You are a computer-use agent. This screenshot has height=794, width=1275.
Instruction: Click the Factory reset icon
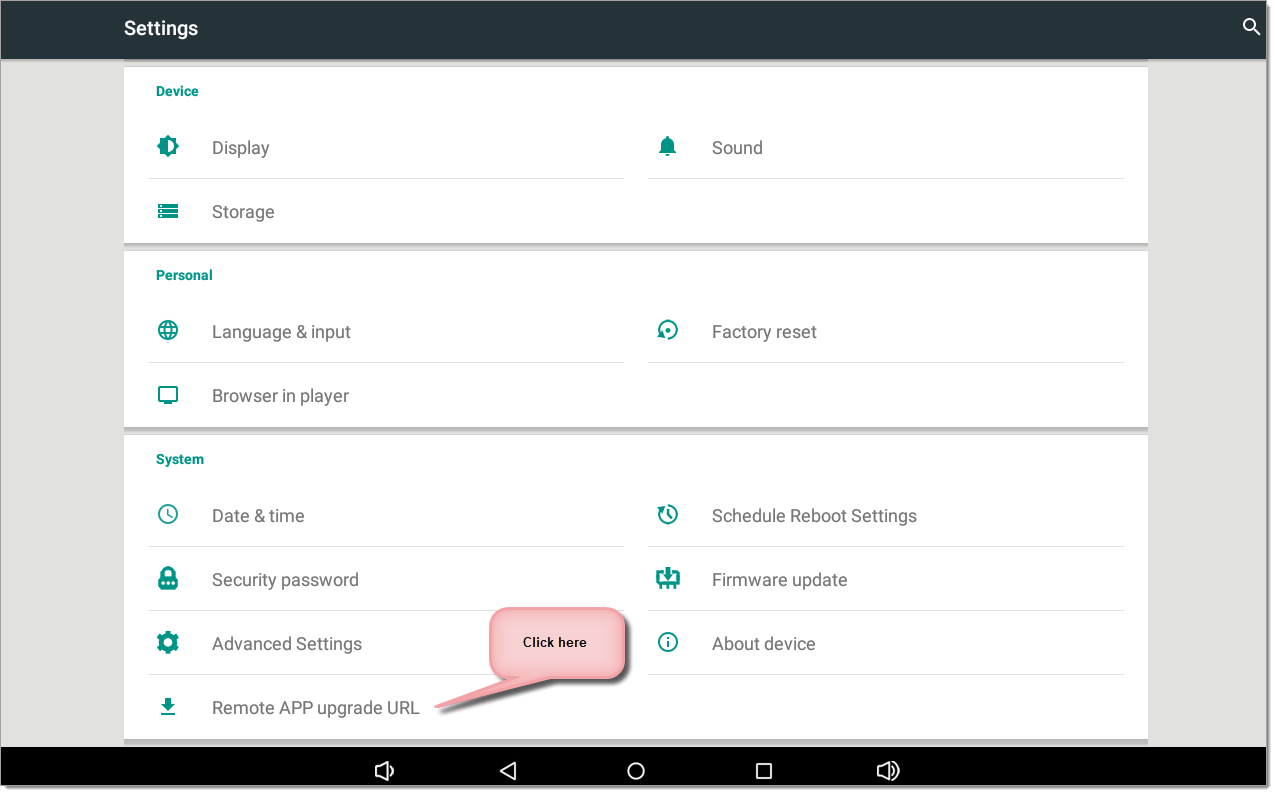tap(668, 330)
